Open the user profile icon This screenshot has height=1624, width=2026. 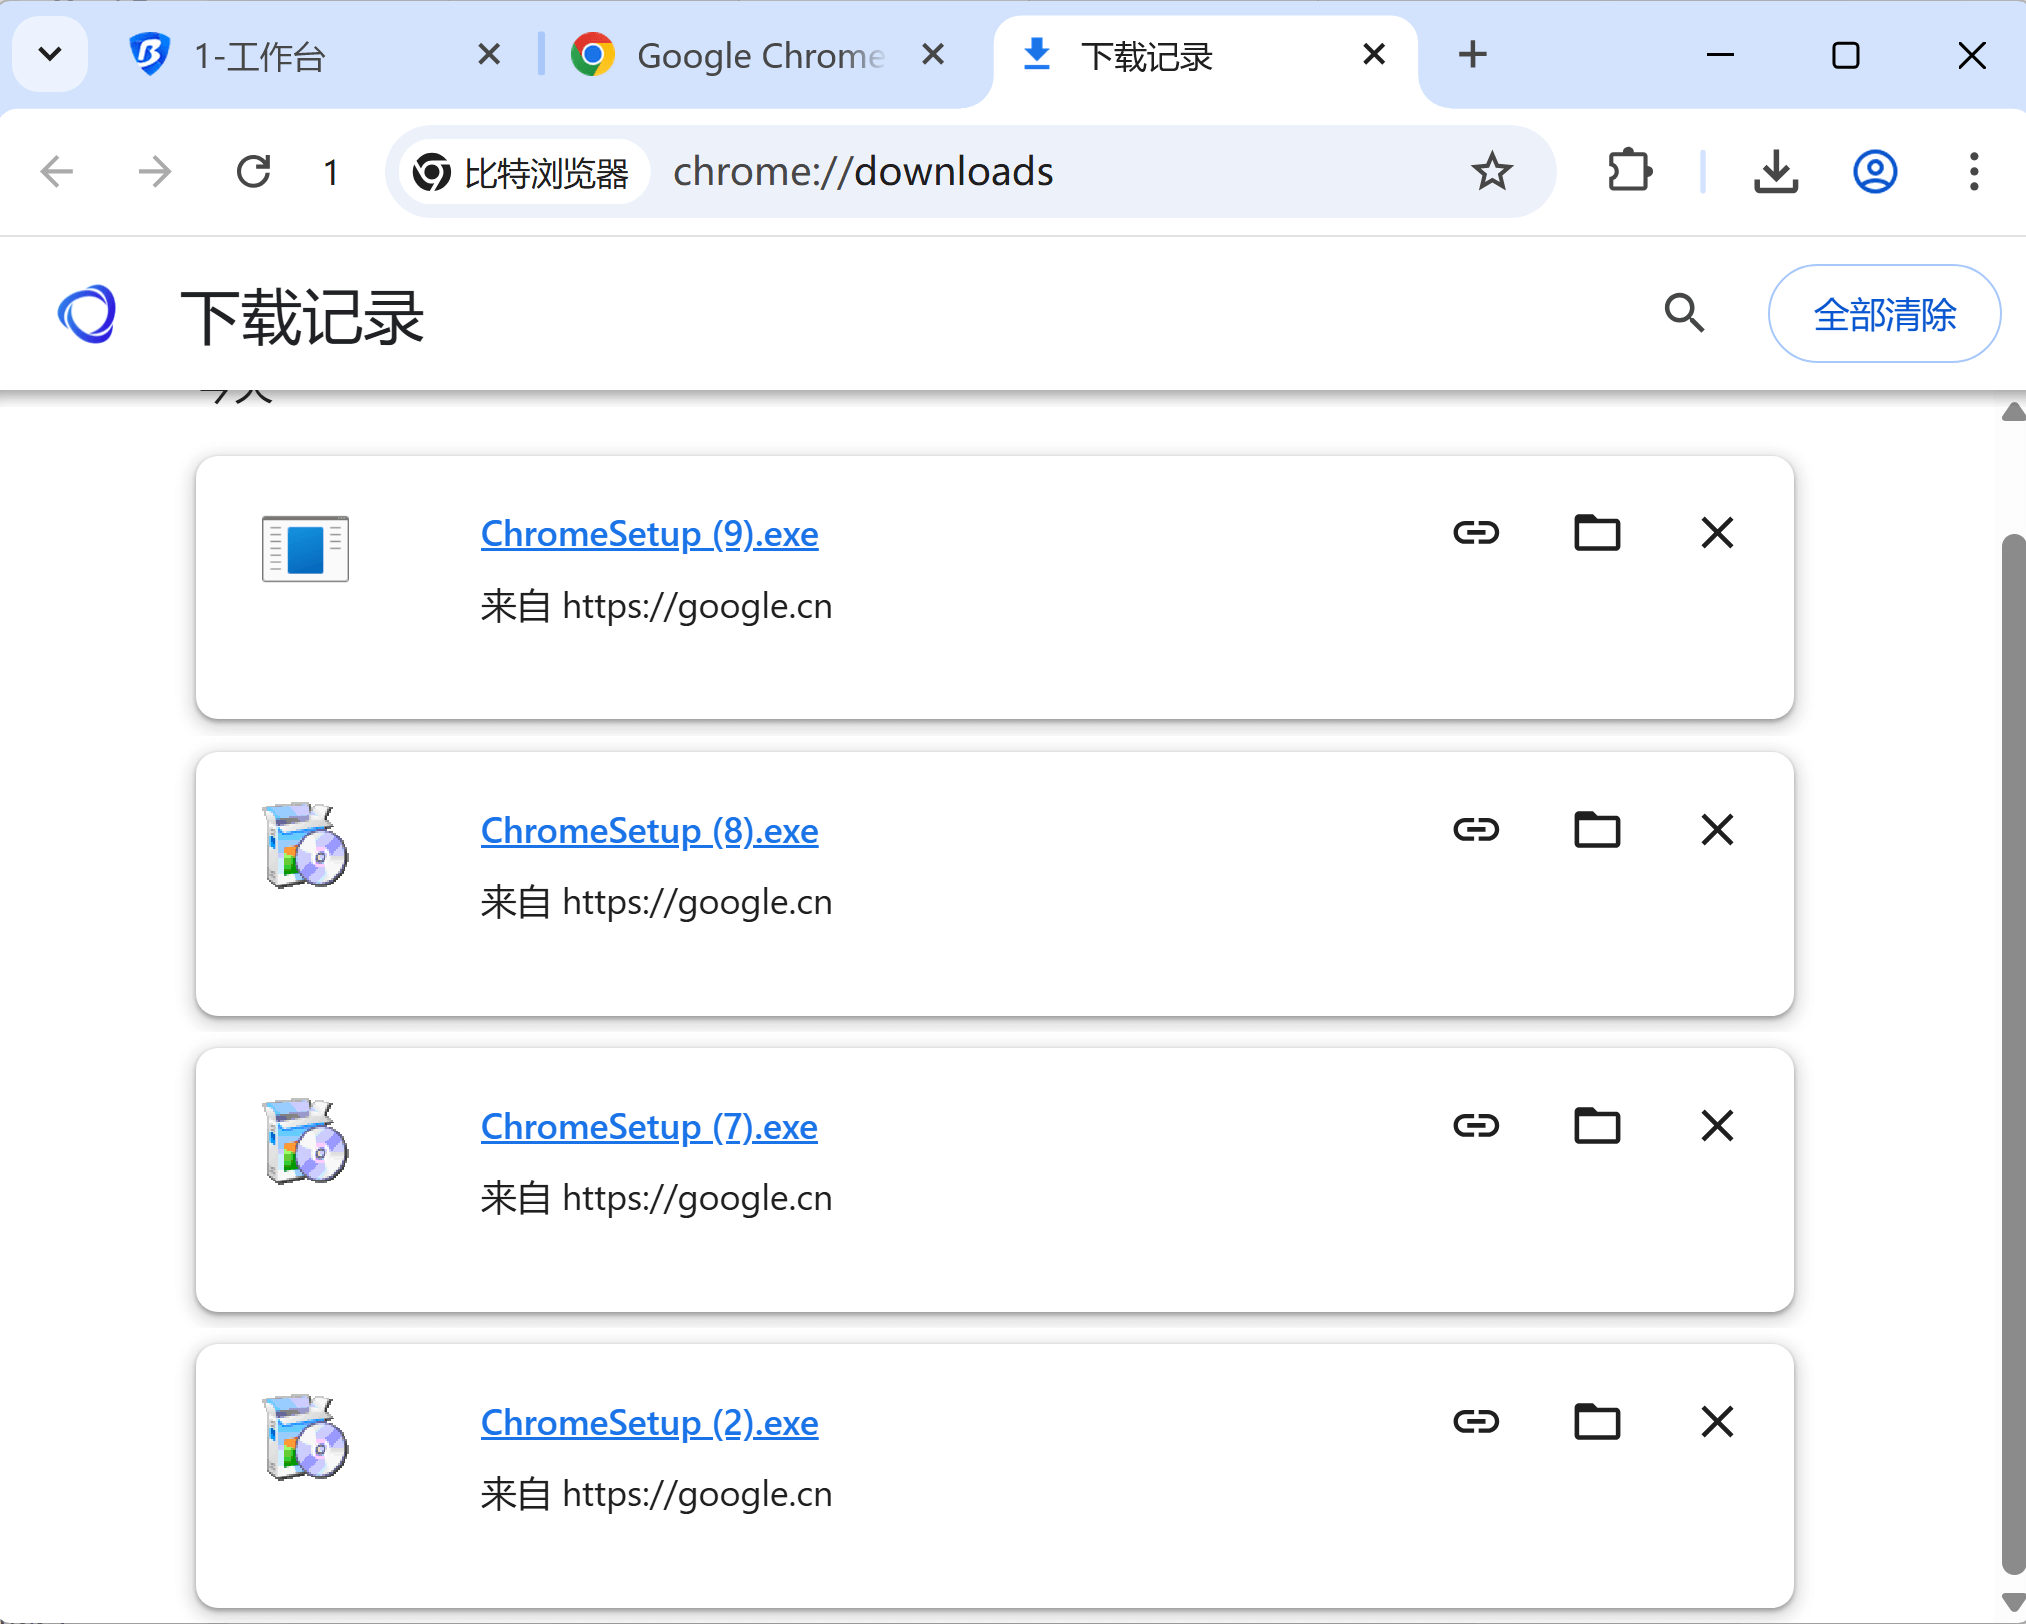pos(1875,171)
